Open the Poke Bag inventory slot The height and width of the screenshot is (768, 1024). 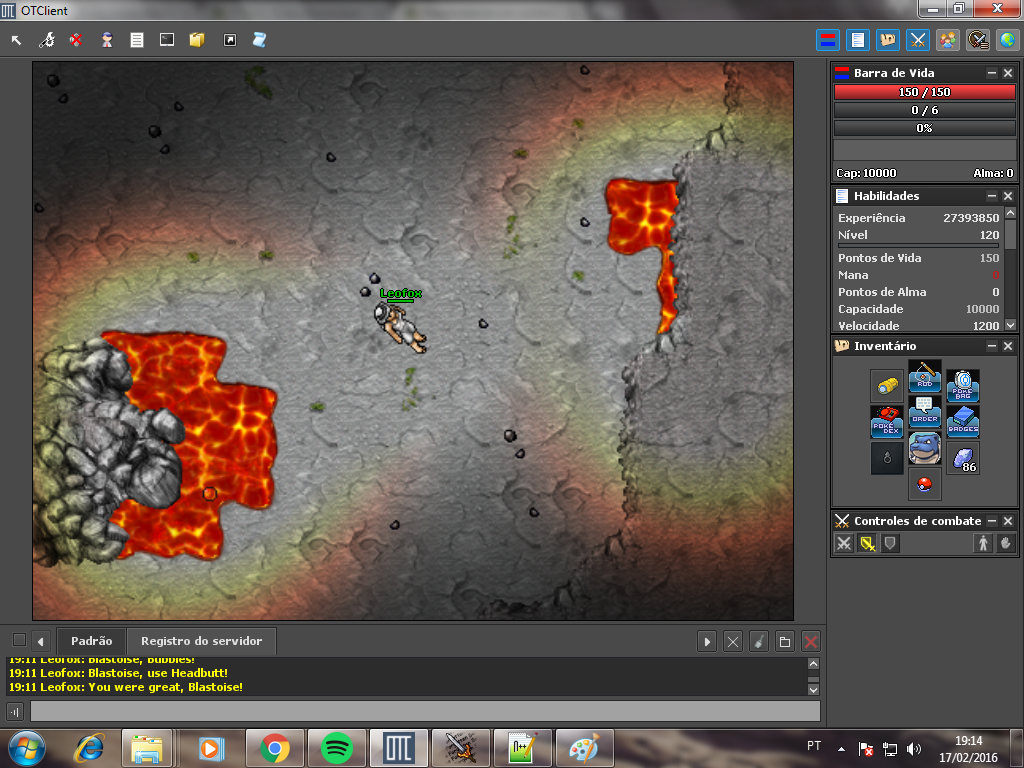[x=963, y=386]
